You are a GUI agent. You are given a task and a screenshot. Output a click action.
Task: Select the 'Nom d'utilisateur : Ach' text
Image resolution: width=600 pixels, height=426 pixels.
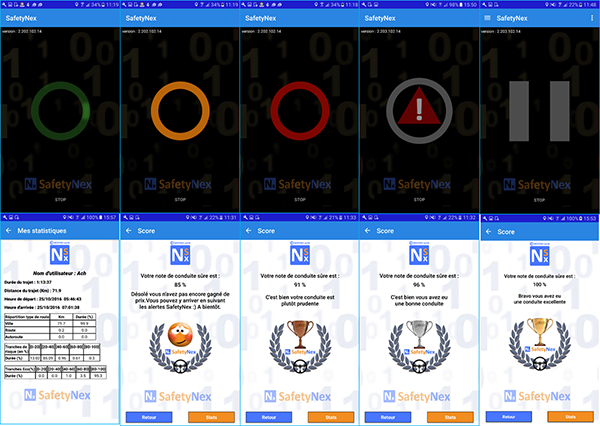click(59, 273)
